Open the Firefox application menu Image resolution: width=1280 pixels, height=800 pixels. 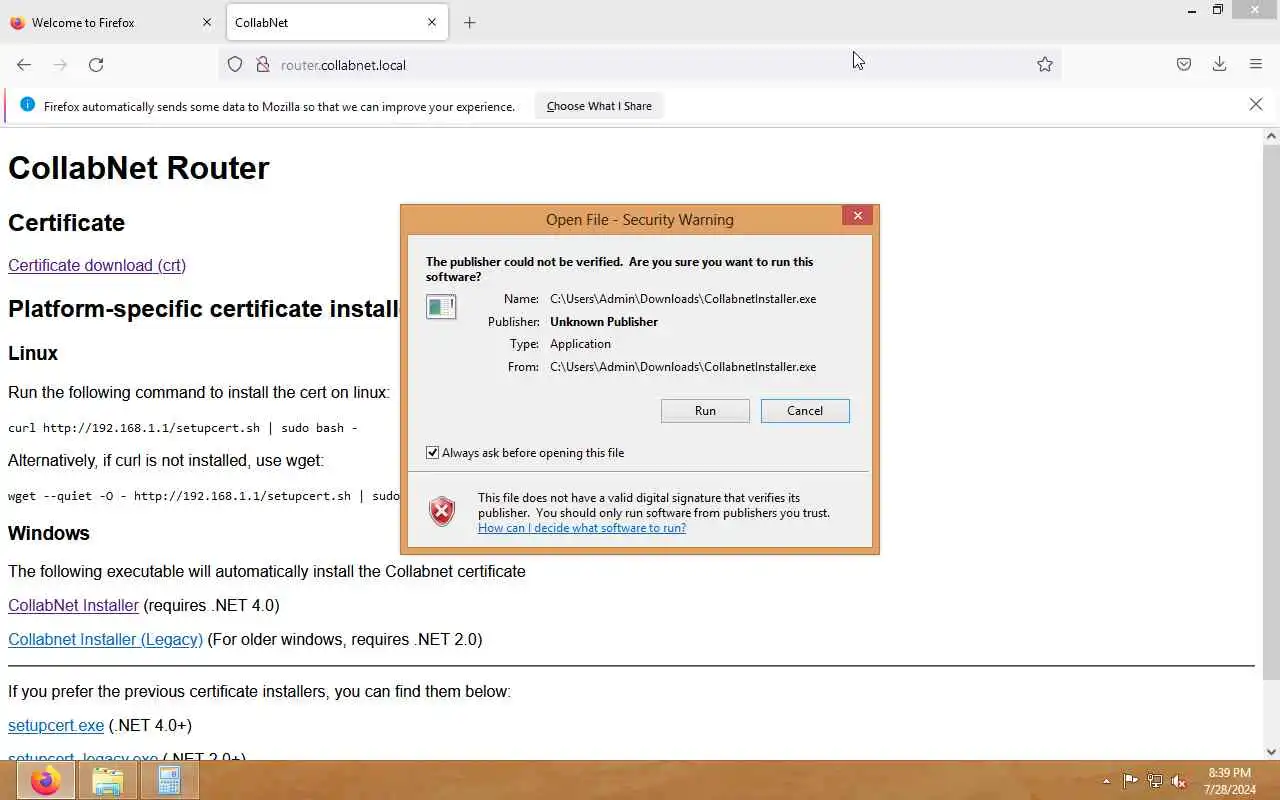click(1256, 65)
